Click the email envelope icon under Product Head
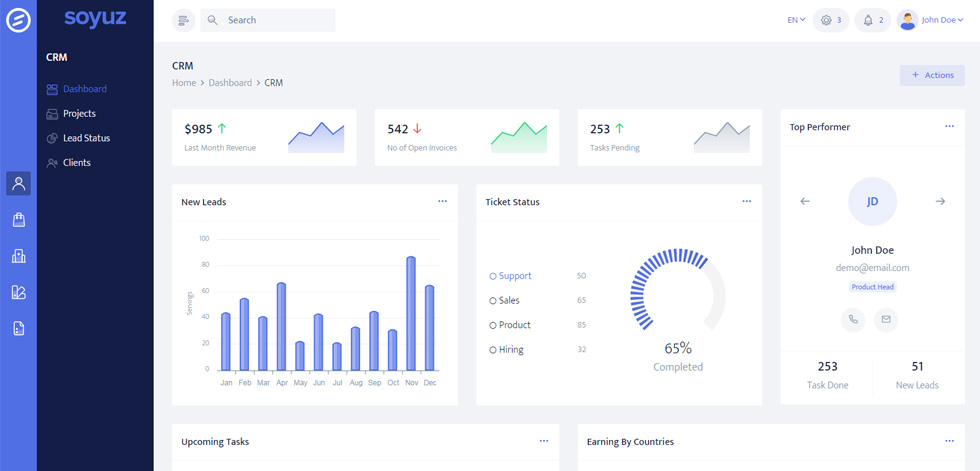Viewport: 980px width, 471px height. (886, 320)
